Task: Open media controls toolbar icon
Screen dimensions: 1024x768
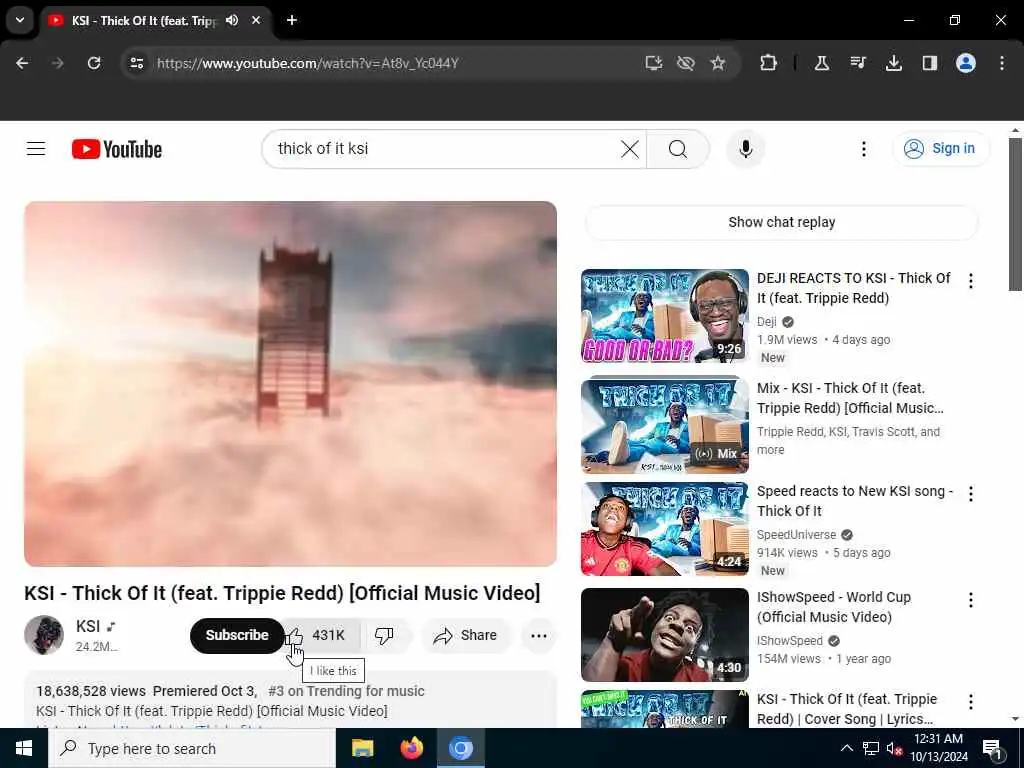Action: [857, 63]
